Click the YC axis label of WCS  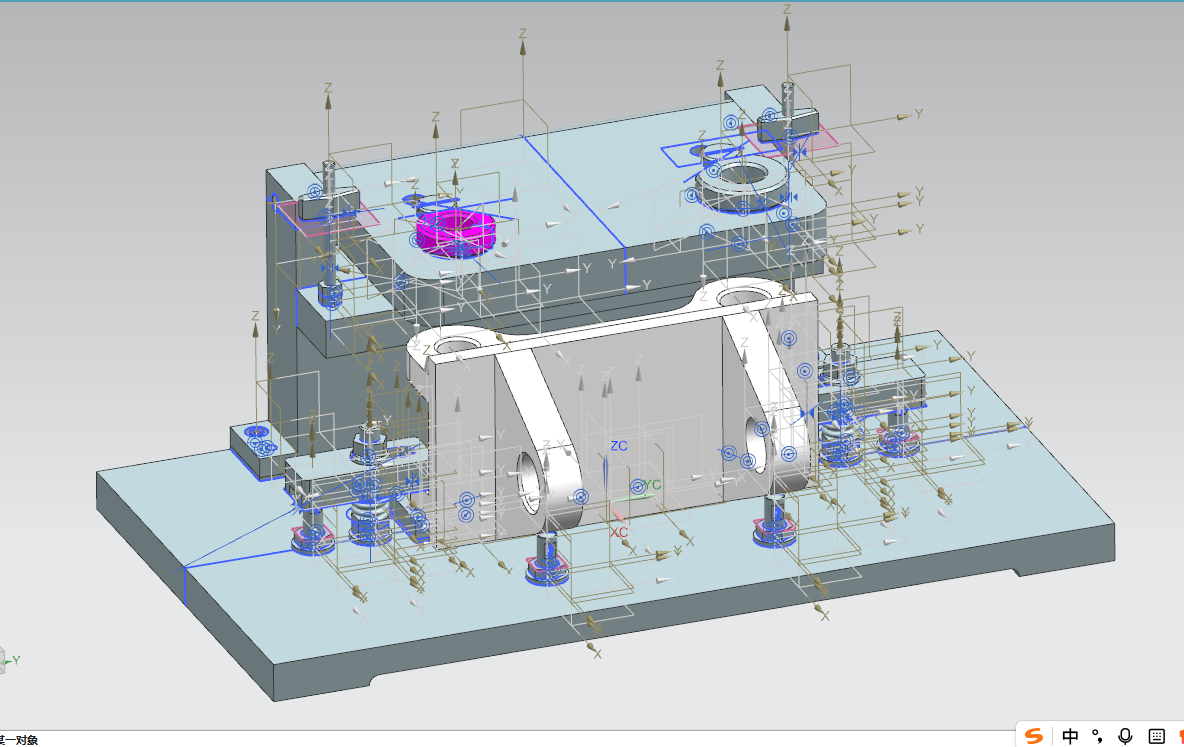point(652,485)
